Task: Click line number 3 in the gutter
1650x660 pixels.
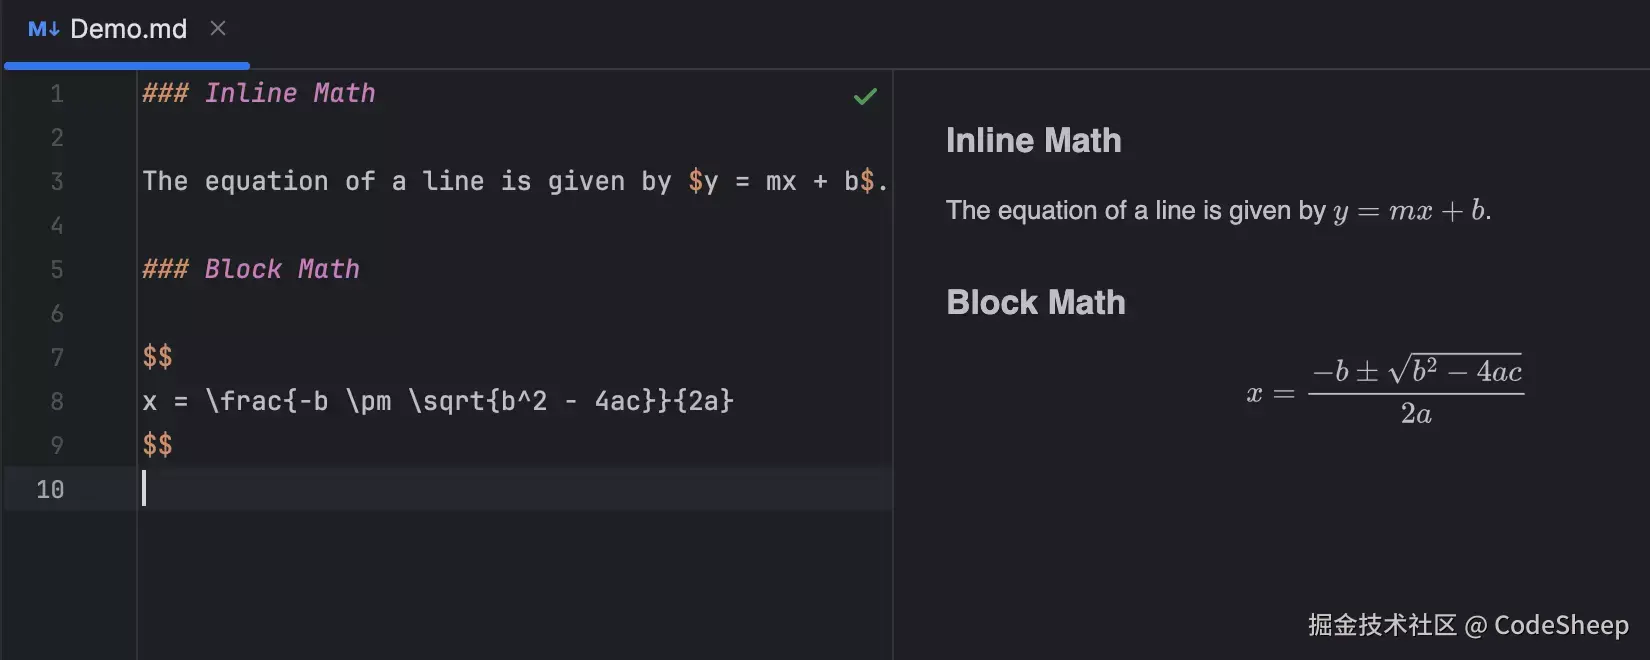Action: [57, 182]
